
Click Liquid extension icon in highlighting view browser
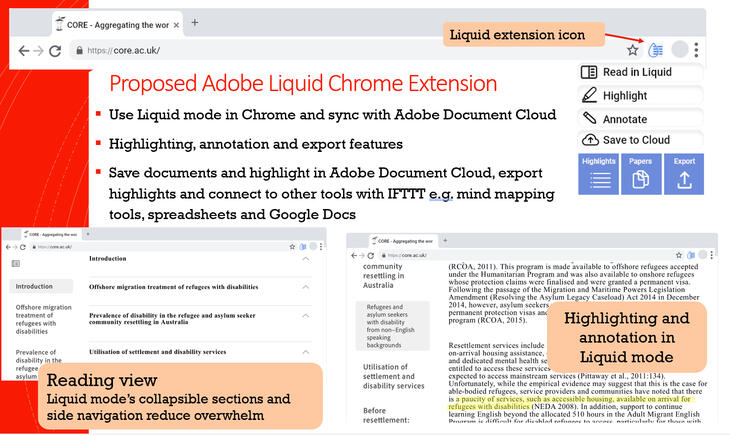[x=691, y=255]
